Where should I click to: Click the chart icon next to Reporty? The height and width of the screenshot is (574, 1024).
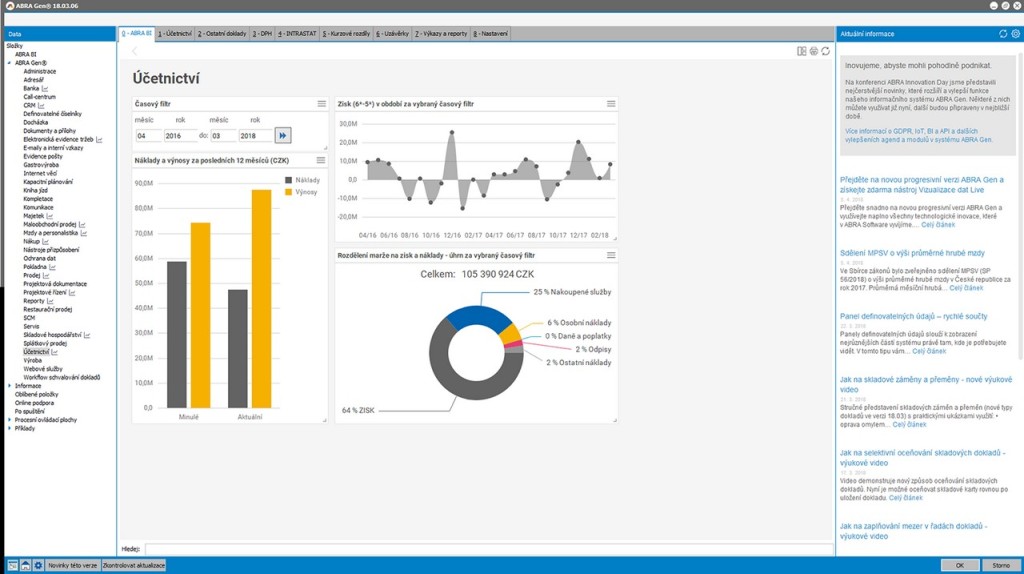click(50, 300)
